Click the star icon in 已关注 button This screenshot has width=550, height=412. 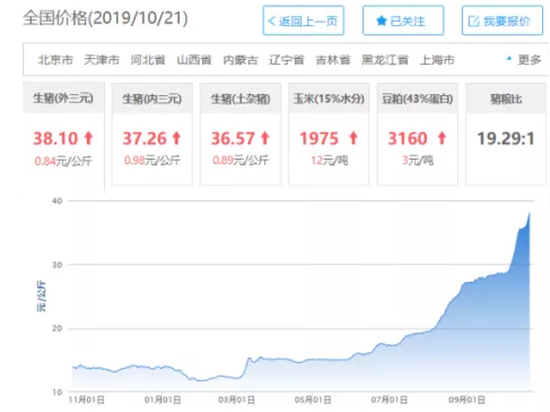click(x=381, y=21)
